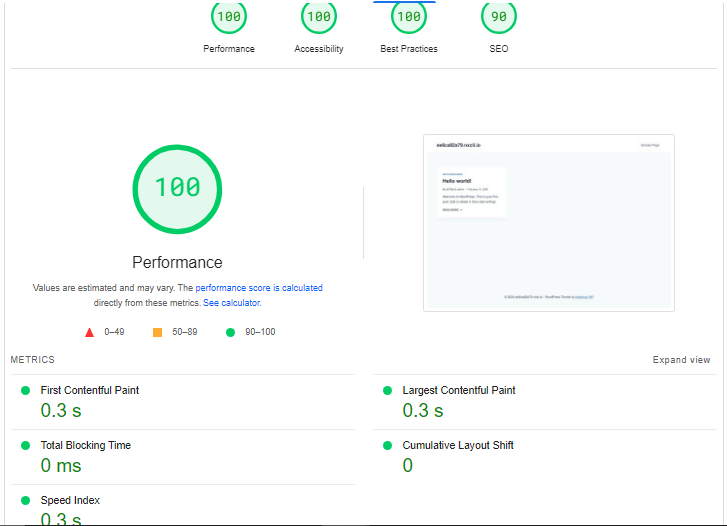Click the '0' Cumulative Layout Shift value
The width and height of the screenshot is (727, 526).
(x=408, y=465)
